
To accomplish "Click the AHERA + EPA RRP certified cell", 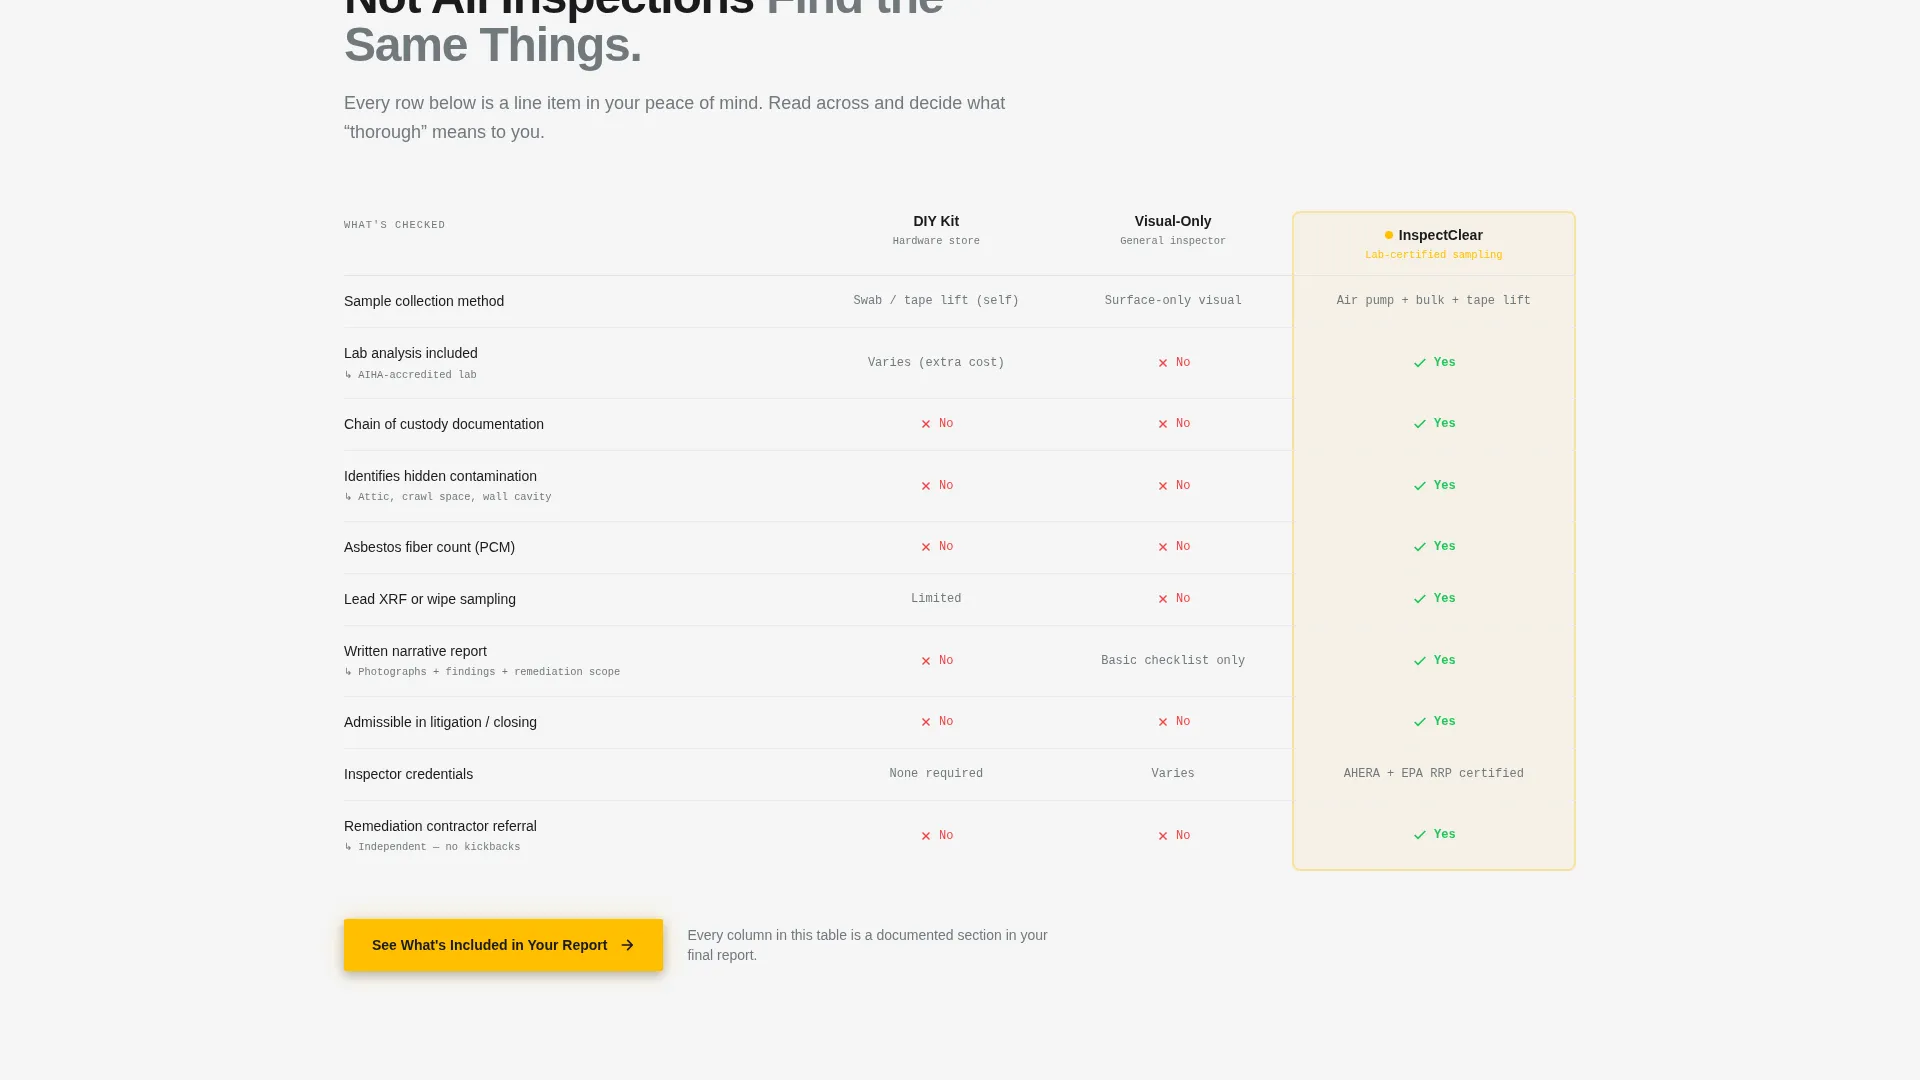I will pyautogui.click(x=1433, y=774).
